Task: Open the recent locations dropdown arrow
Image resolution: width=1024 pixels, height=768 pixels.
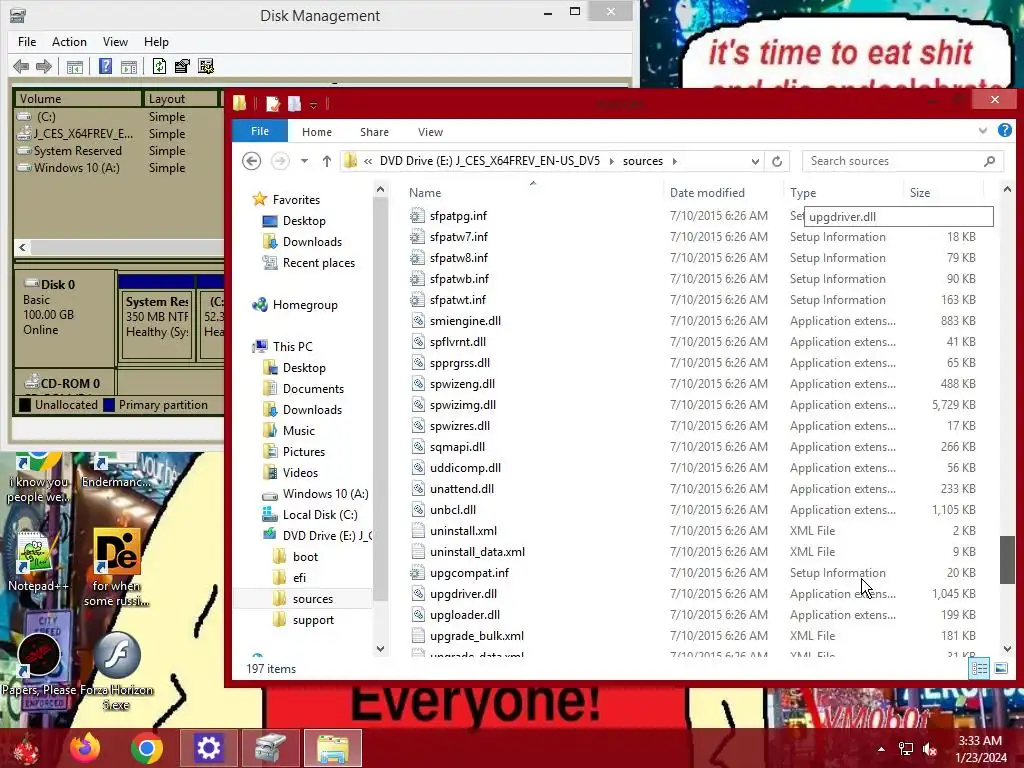Action: coord(304,161)
